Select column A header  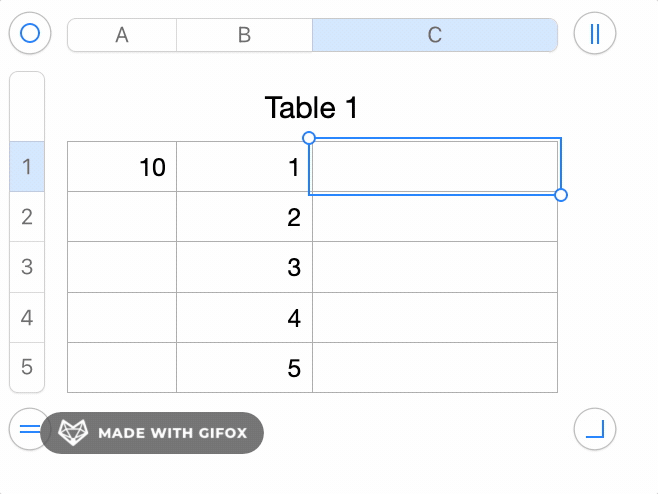tap(122, 35)
